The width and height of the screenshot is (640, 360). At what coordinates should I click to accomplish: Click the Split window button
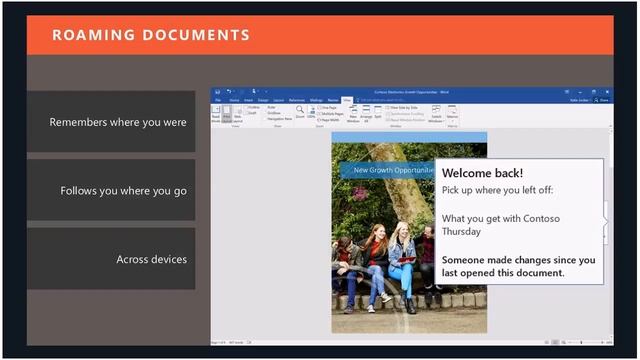pyautogui.click(x=378, y=112)
